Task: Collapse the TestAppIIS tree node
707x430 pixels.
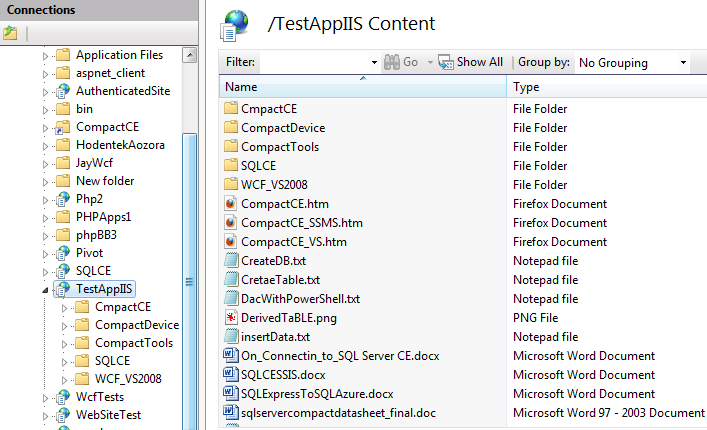Action: coord(45,290)
